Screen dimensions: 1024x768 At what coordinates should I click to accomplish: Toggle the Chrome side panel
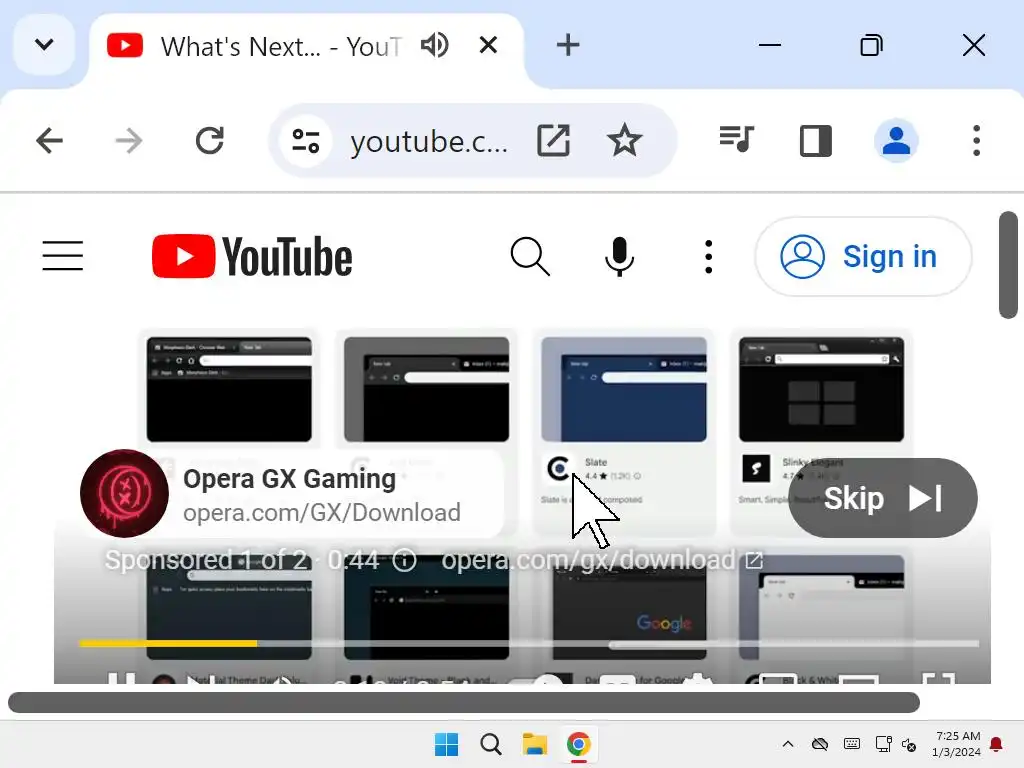(816, 140)
